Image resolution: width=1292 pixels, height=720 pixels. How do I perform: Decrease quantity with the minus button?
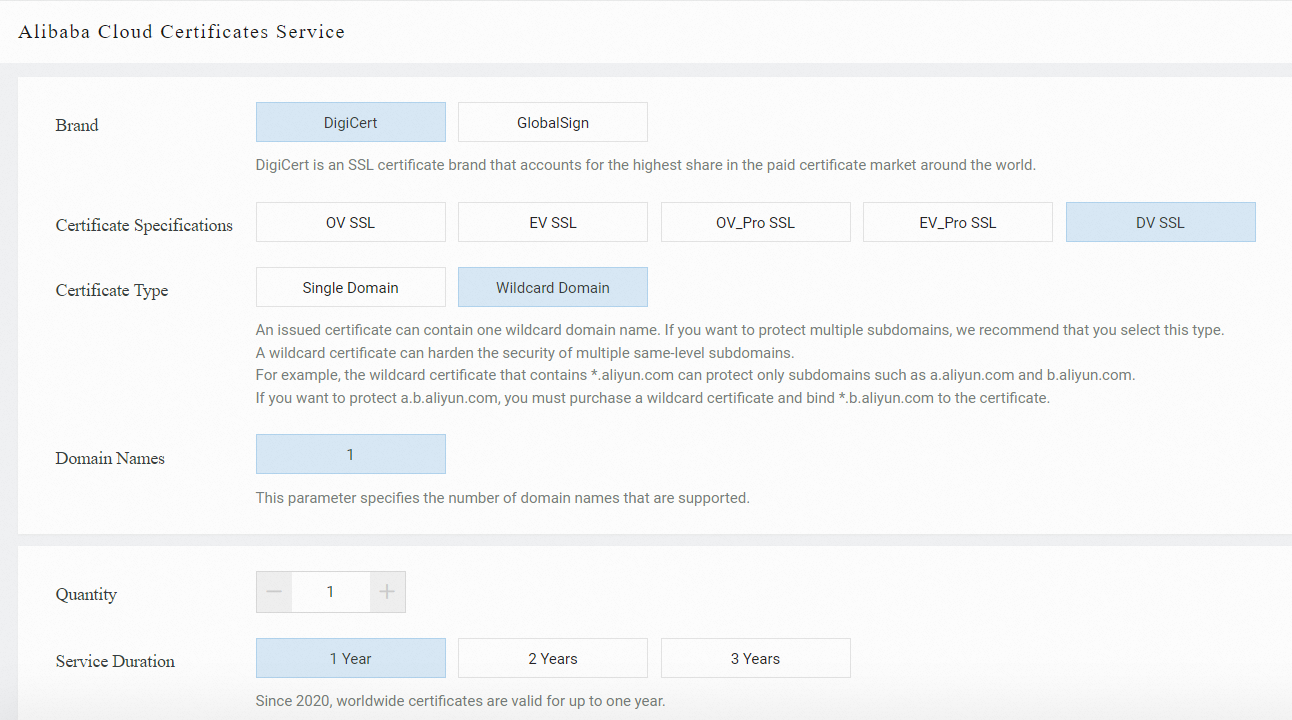[x=274, y=592]
